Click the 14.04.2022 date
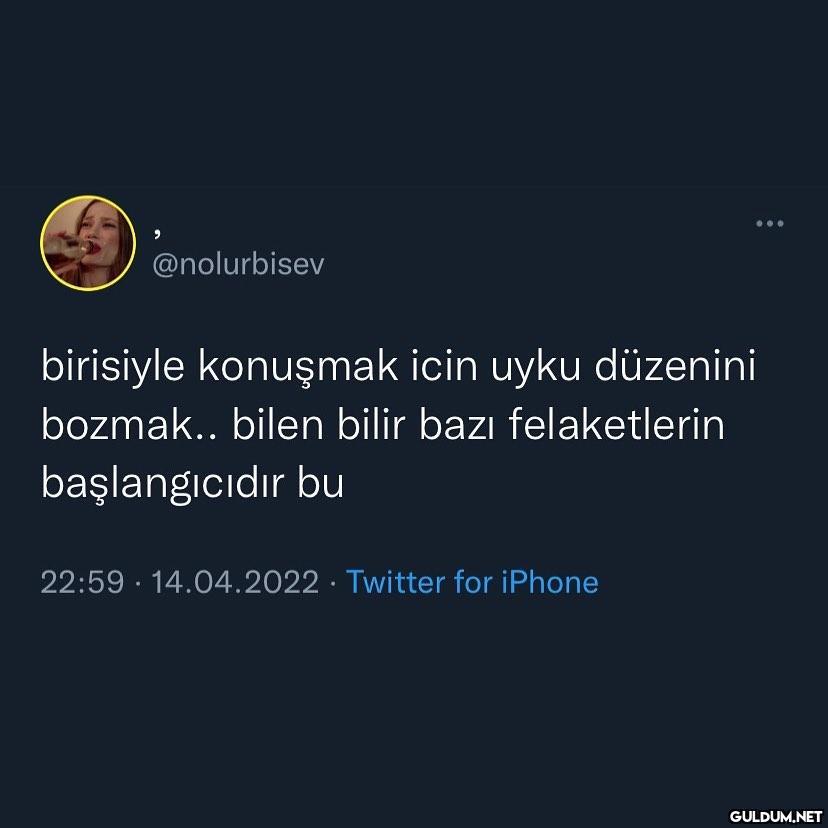This screenshot has height=828, width=828. (235, 582)
